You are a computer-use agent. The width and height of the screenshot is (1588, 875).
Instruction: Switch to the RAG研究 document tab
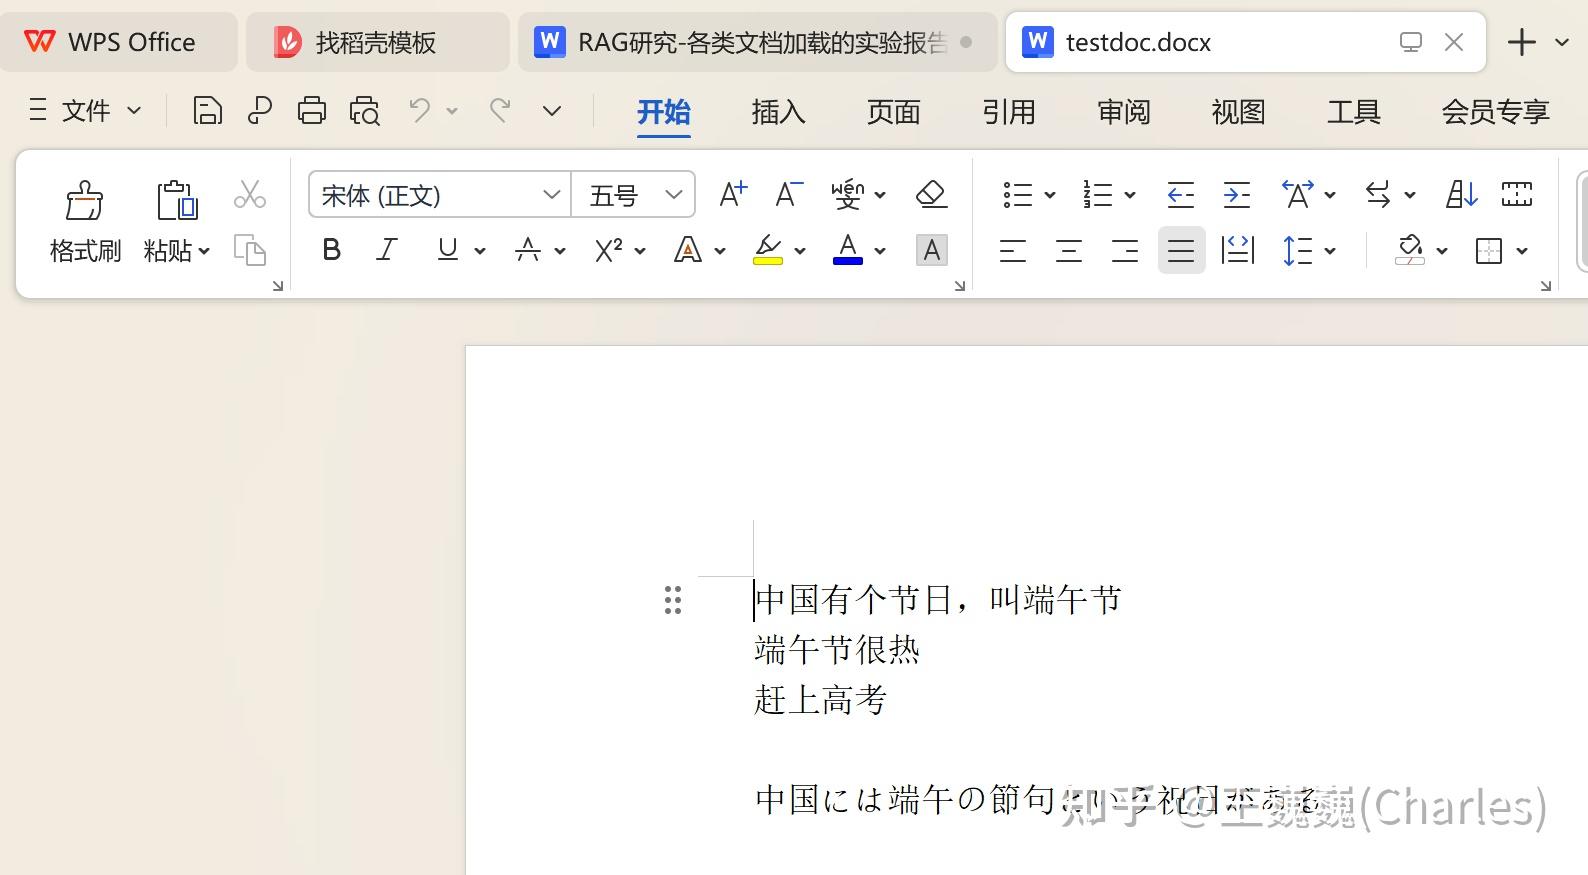757,42
